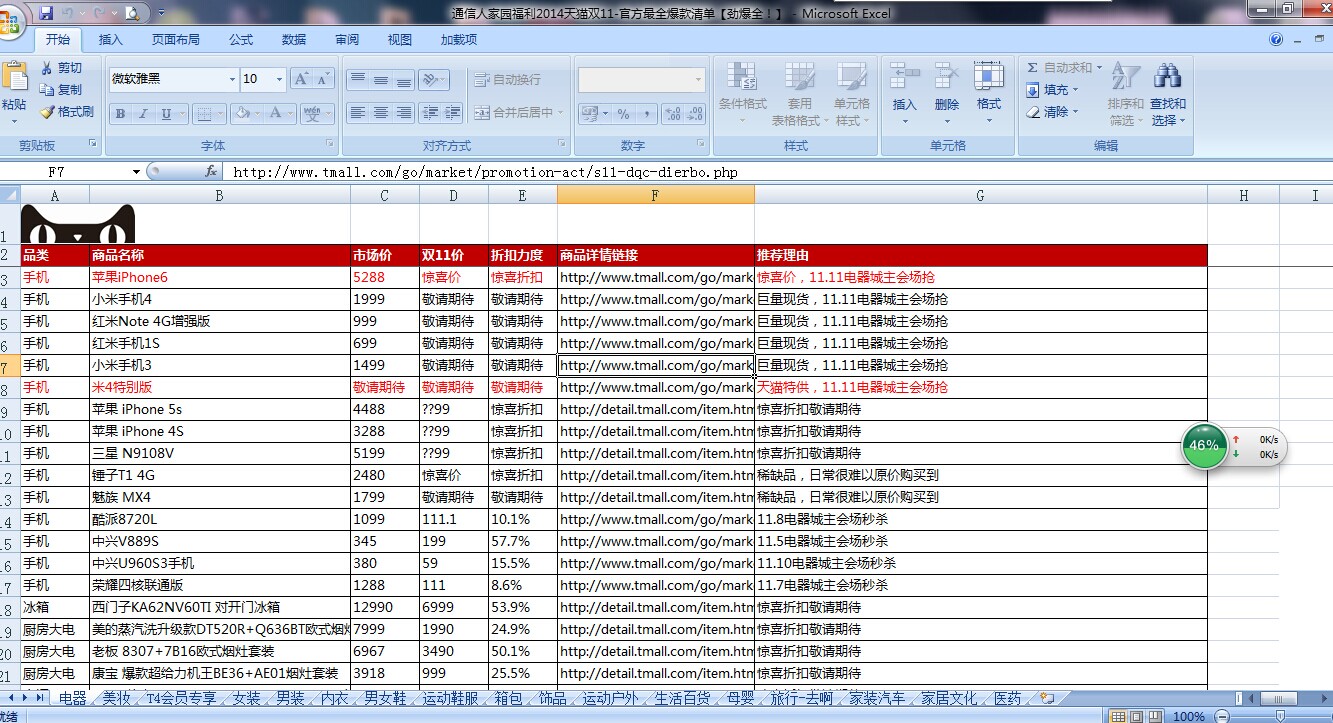Toggle italic formatting
1333x723 pixels.
(x=144, y=113)
